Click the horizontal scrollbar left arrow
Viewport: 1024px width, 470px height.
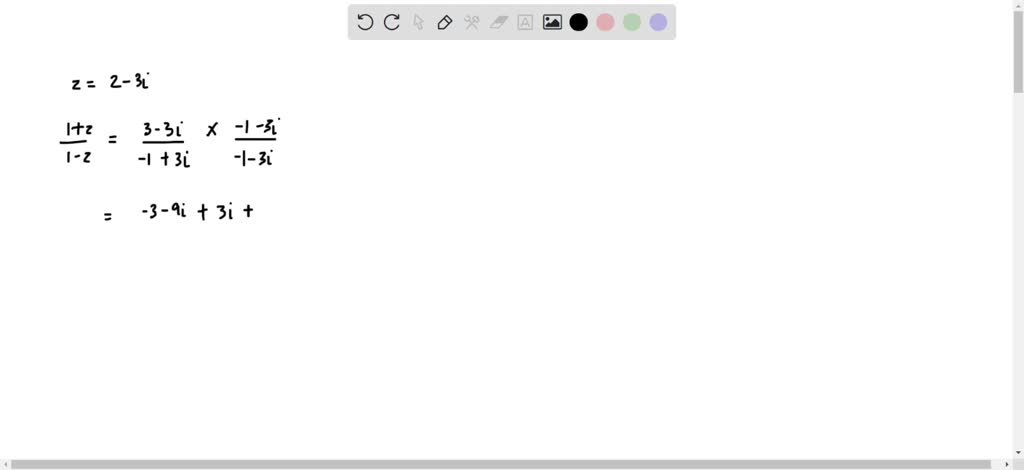5,465
